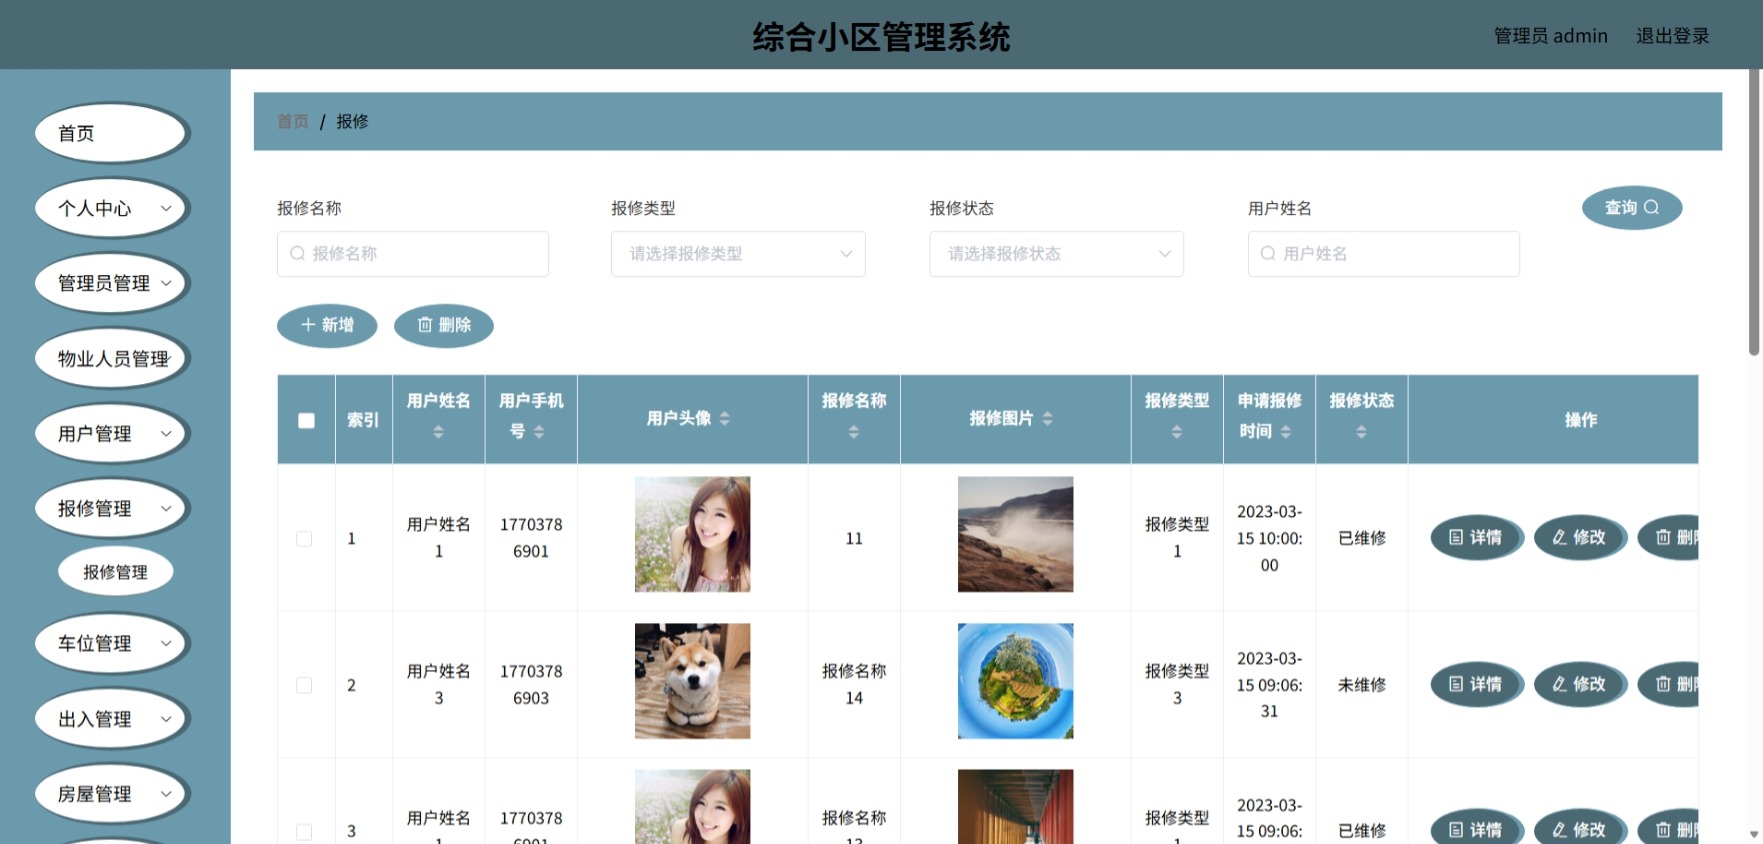This screenshot has width=1763, height=844.
Task: Click search icon in 报修名称 field
Action: 297,254
